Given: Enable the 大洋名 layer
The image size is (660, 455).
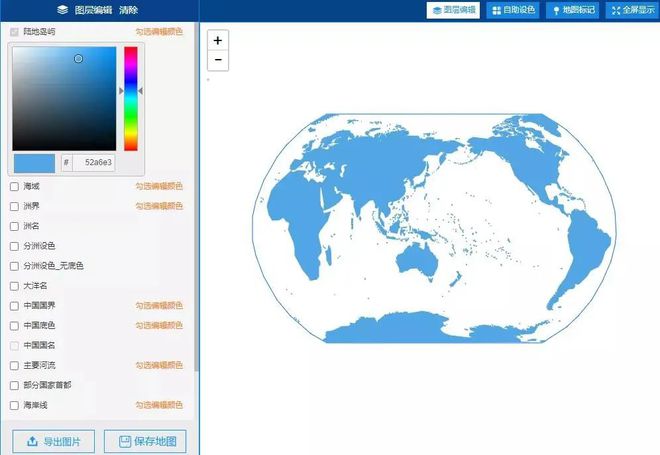Looking at the screenshot, I should [14, 286].
